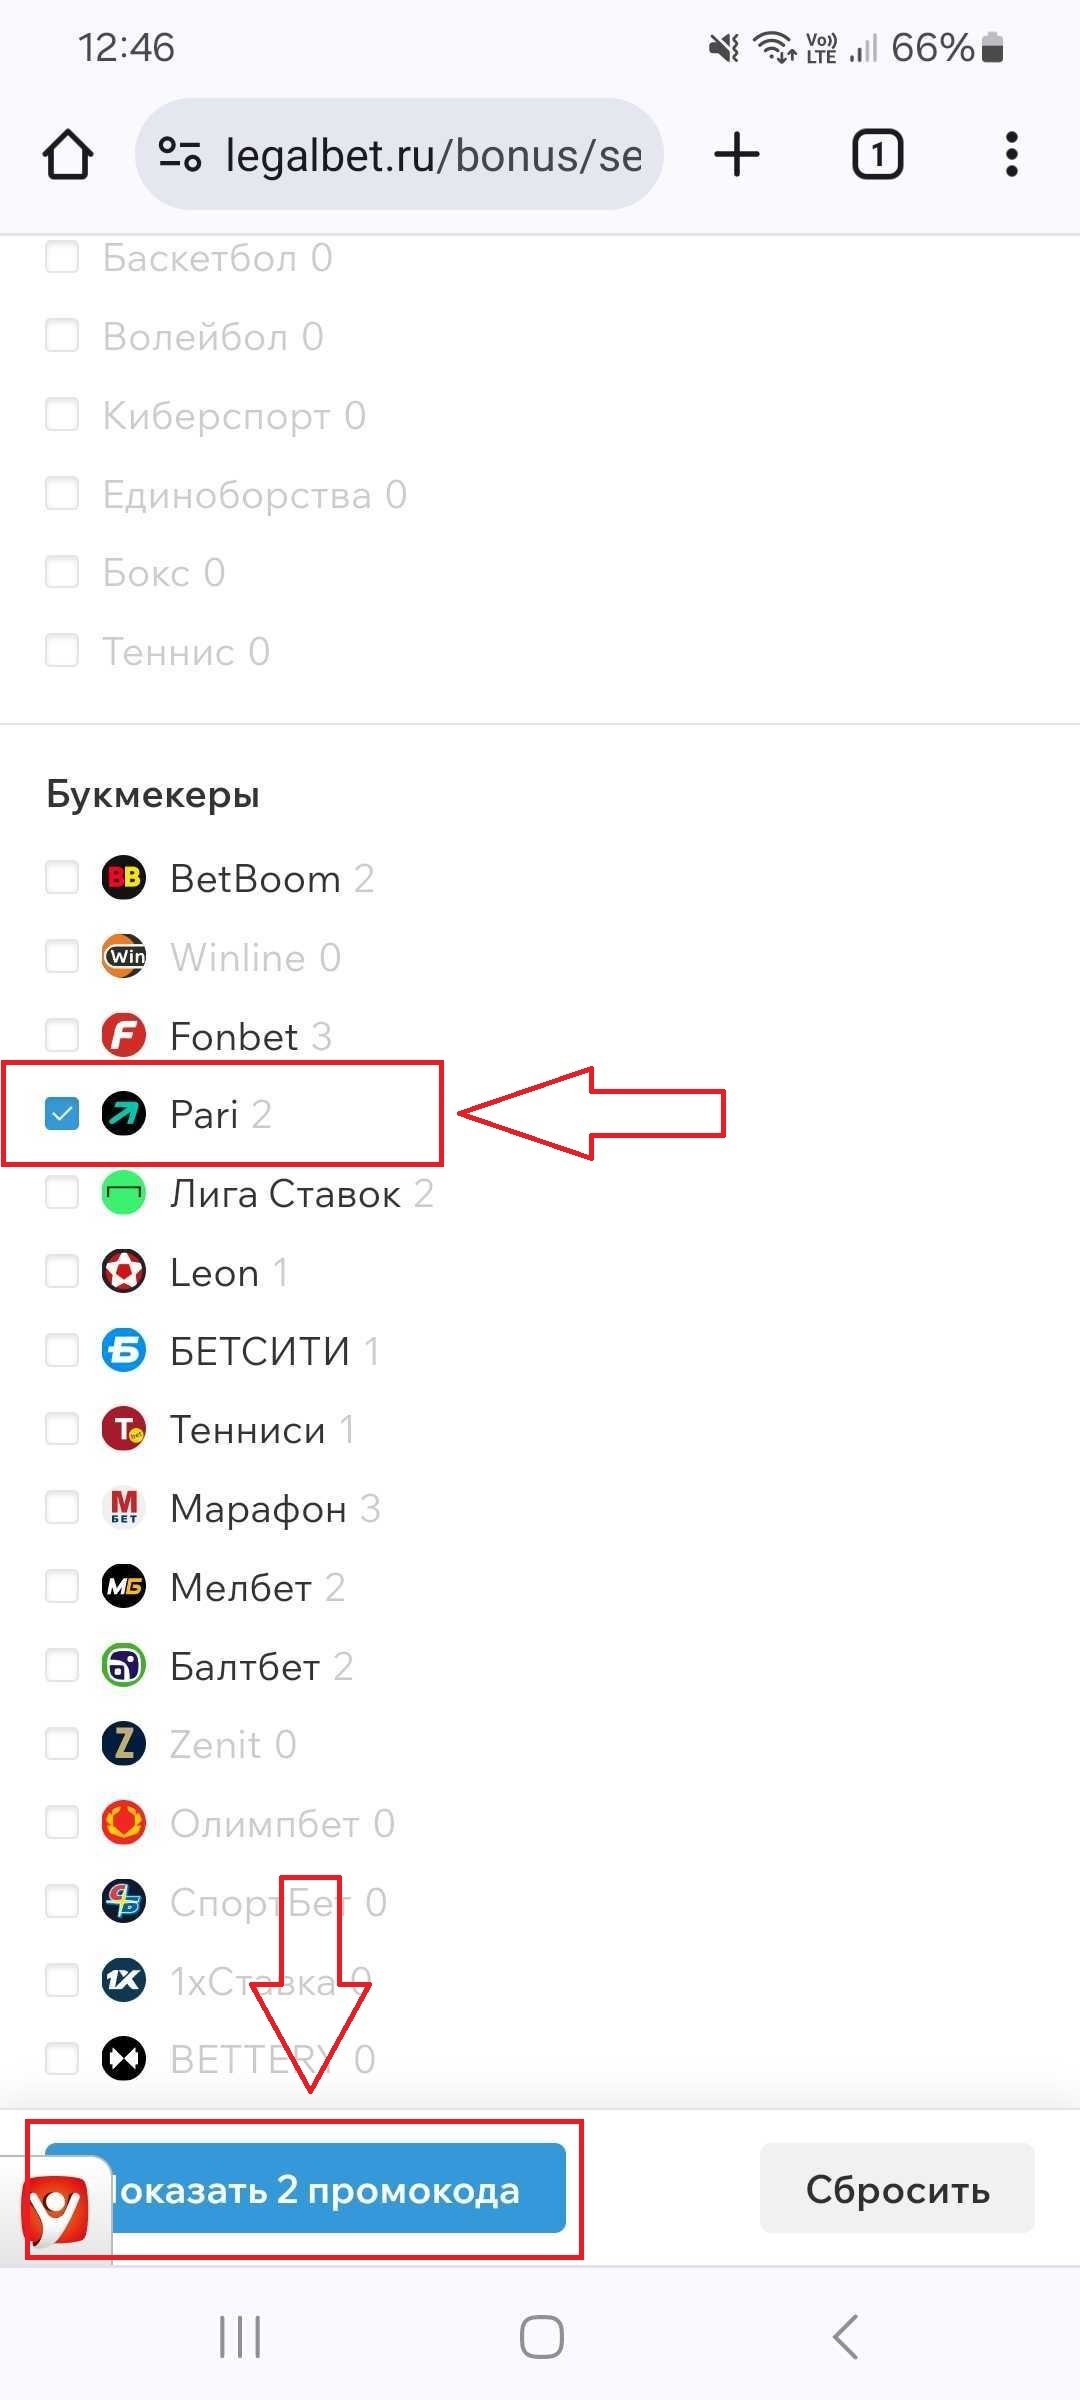
Task: Tap the BetBoom bookmaker logo
Action: click(x=124, y=878)
